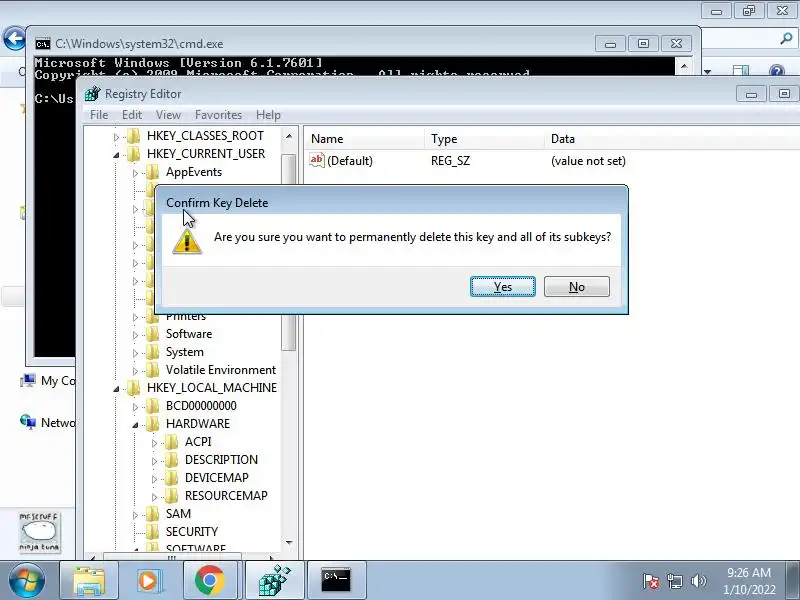800x600 pixels.
Task: Open the Windows Start orb
Action: pyautogui.click(x=27, y=581)
